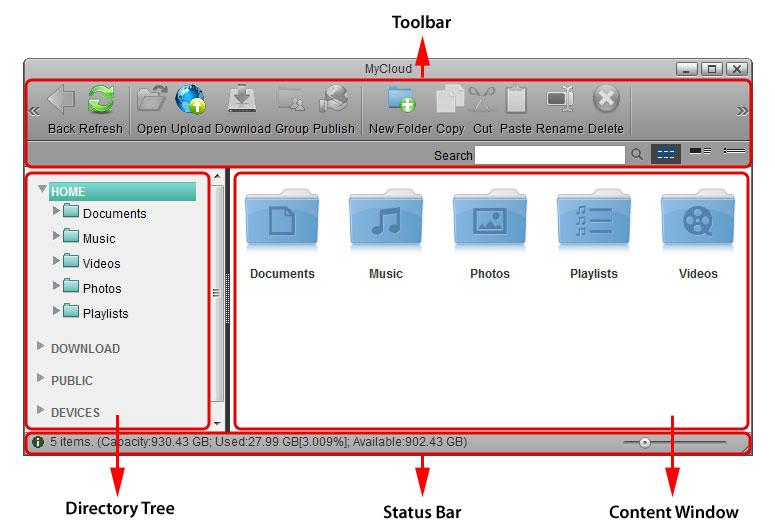The image size is (775, 531).
Task: Click the Upload globe icon
Action: point(190,99)
